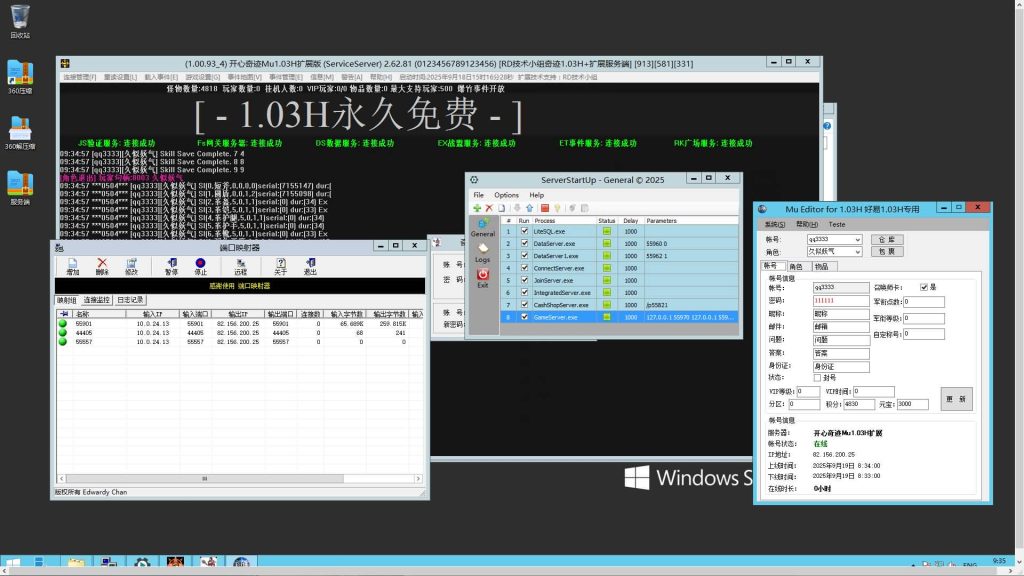Click the 增加 add icon in port mapper
Viewport: 1024px width, 576px height.
pos(73,265)
